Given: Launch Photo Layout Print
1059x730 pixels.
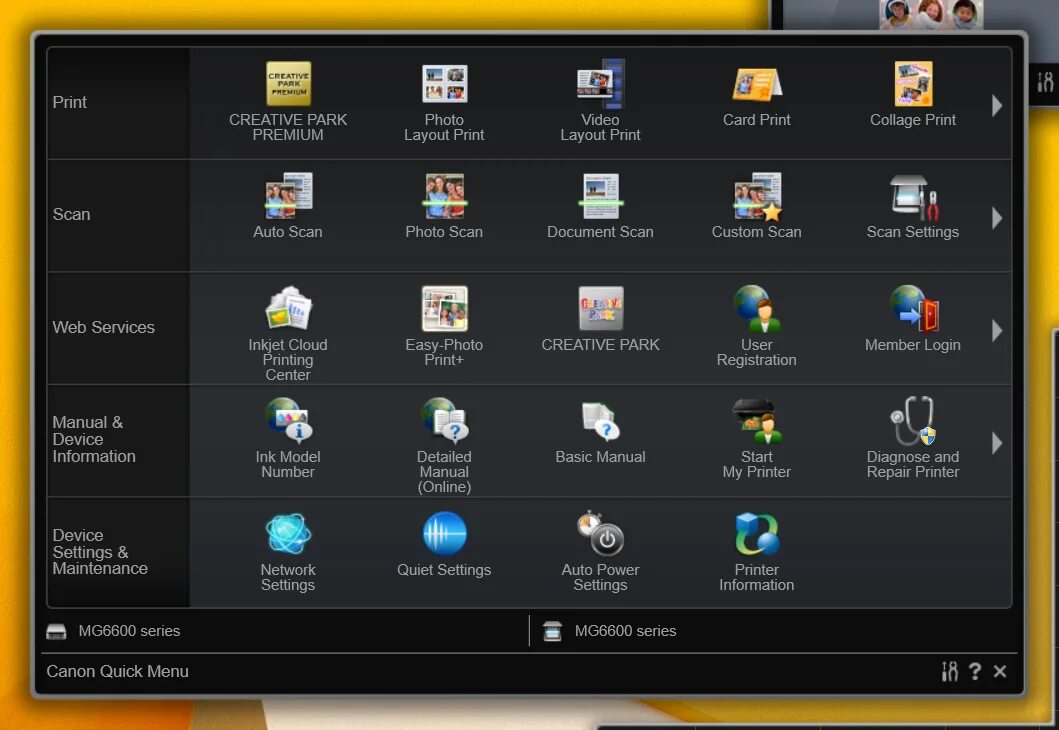Looking at the screenshot, I should tap(444, 101).
